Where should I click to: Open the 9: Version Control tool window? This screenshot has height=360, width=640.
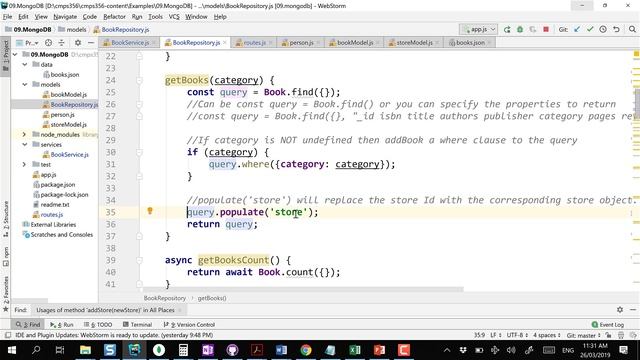(x=189, y=324)
